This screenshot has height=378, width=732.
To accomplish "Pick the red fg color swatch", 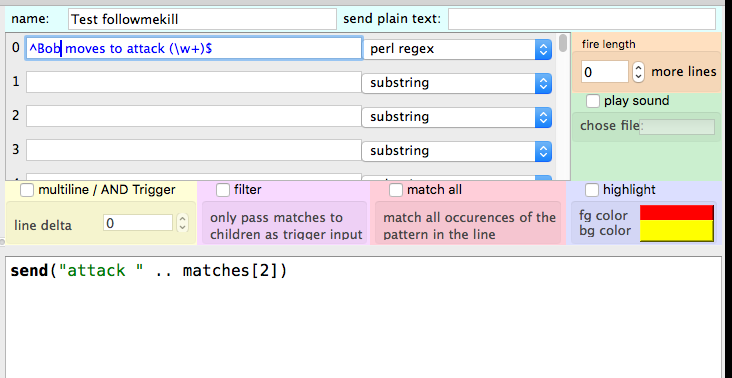I will point(676,213).
